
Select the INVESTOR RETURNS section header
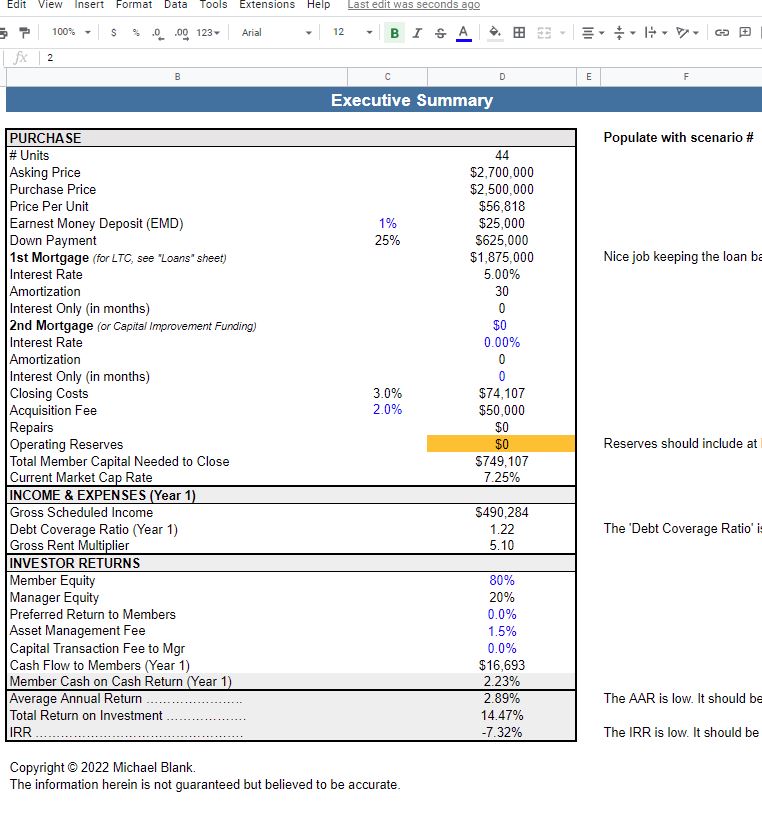click(x=291, y=563)
